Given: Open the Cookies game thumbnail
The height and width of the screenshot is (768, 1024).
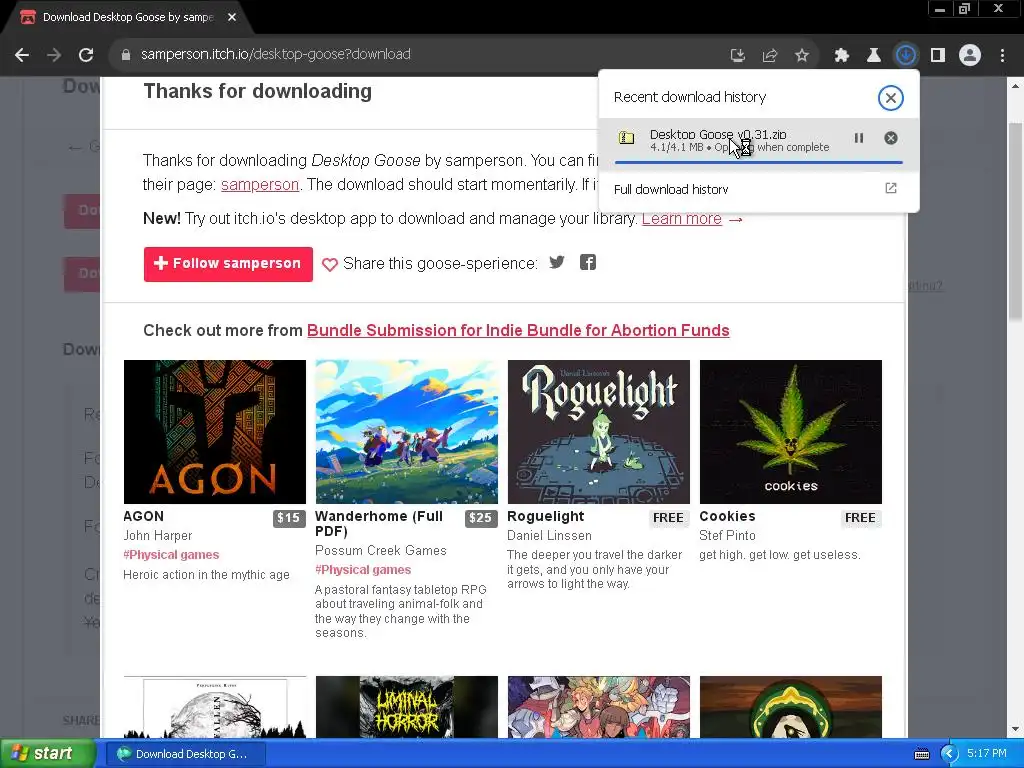Looking at the screenshot, I should click(x=790, y=432).
